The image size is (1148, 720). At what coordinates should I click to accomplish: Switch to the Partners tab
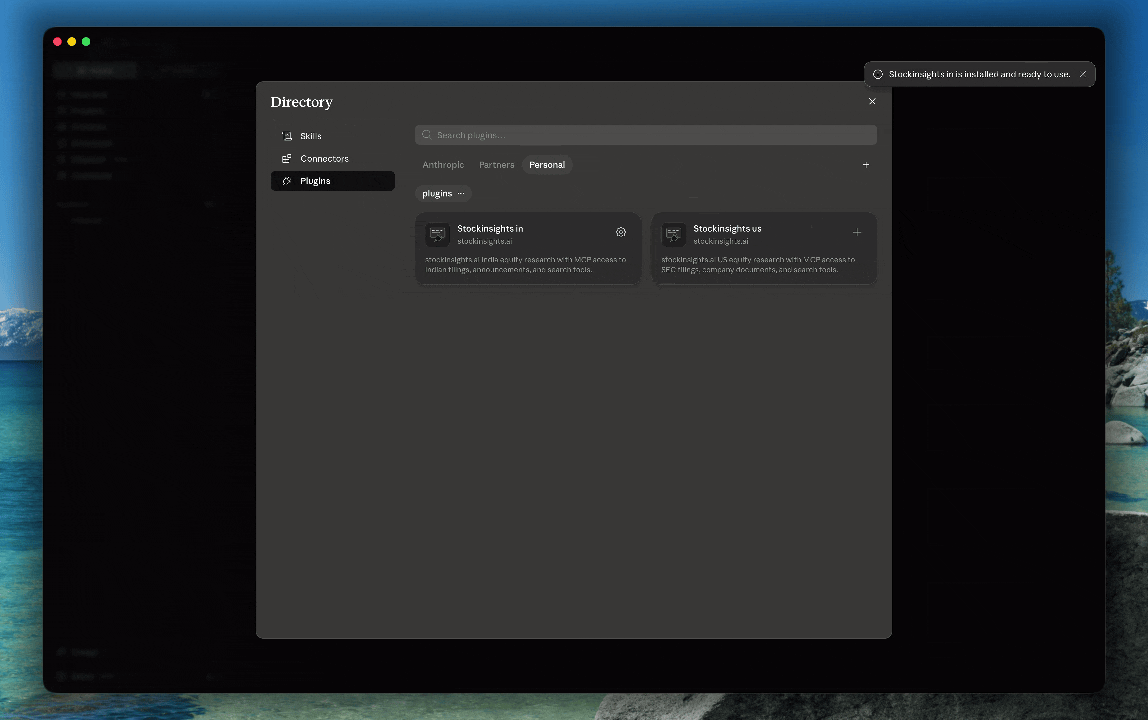[x=496, y=165]
